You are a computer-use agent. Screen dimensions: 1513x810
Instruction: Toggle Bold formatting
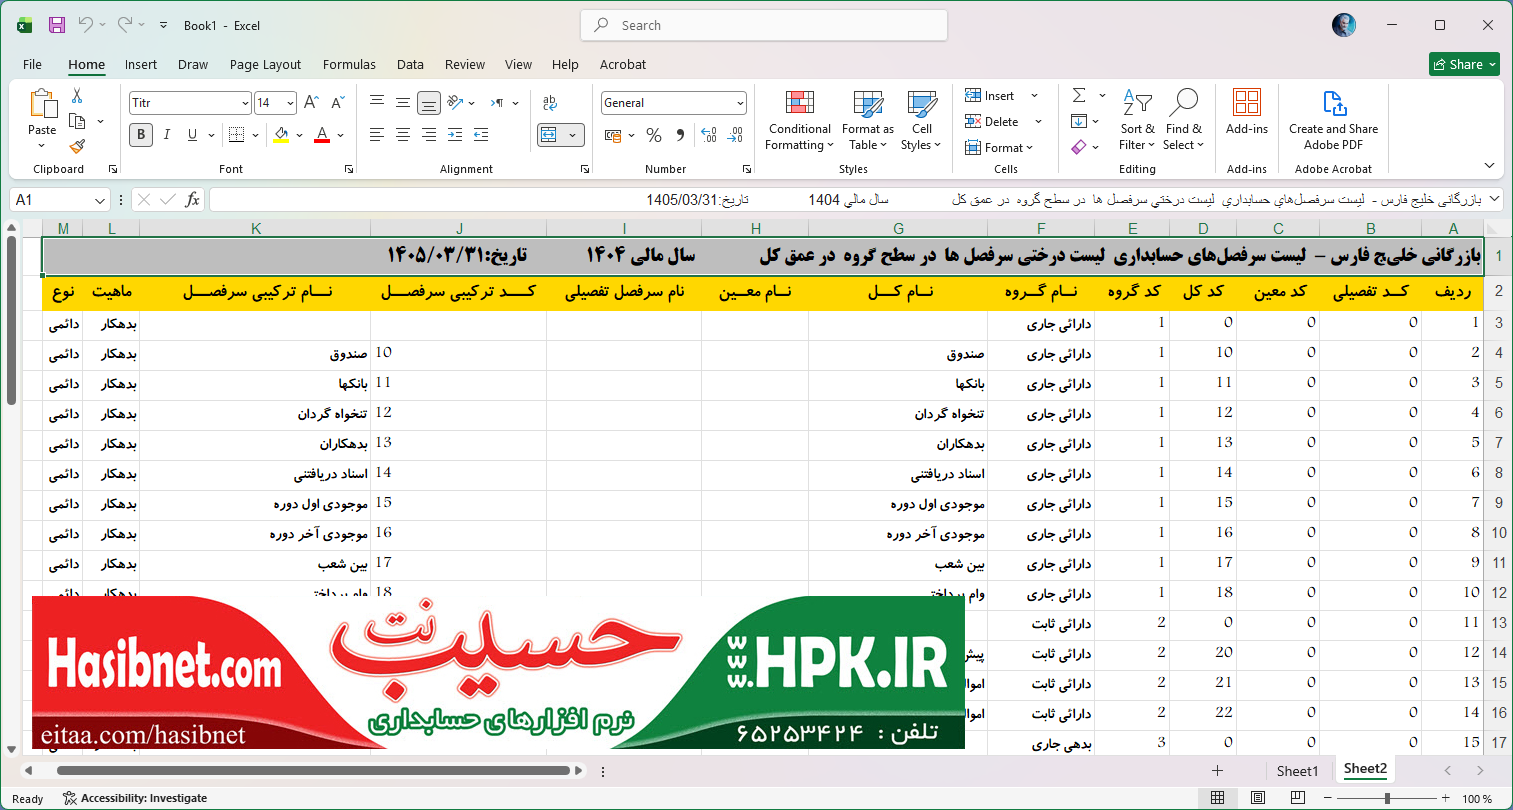coord(141,134)
